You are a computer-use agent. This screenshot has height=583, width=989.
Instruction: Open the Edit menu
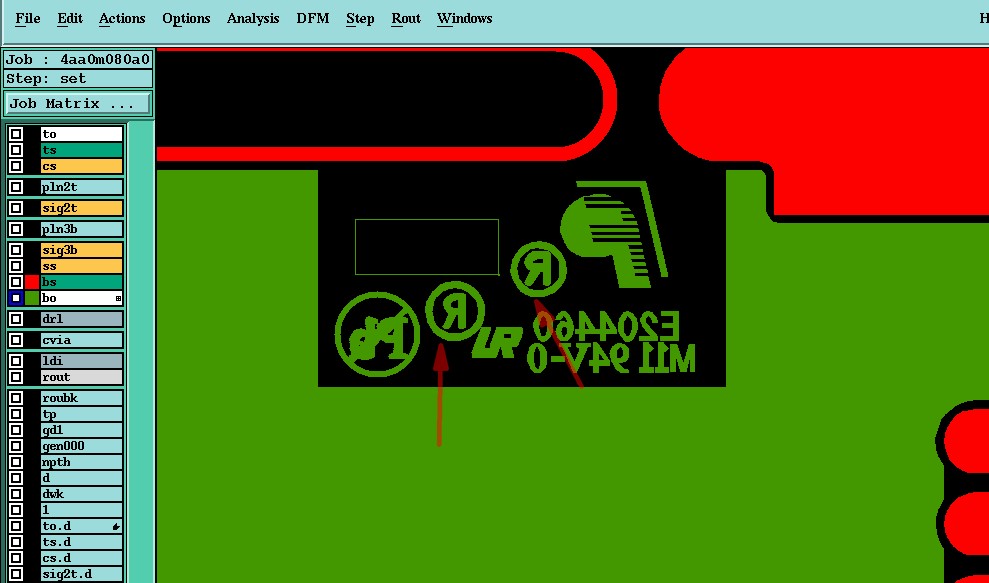coord(70,18)
